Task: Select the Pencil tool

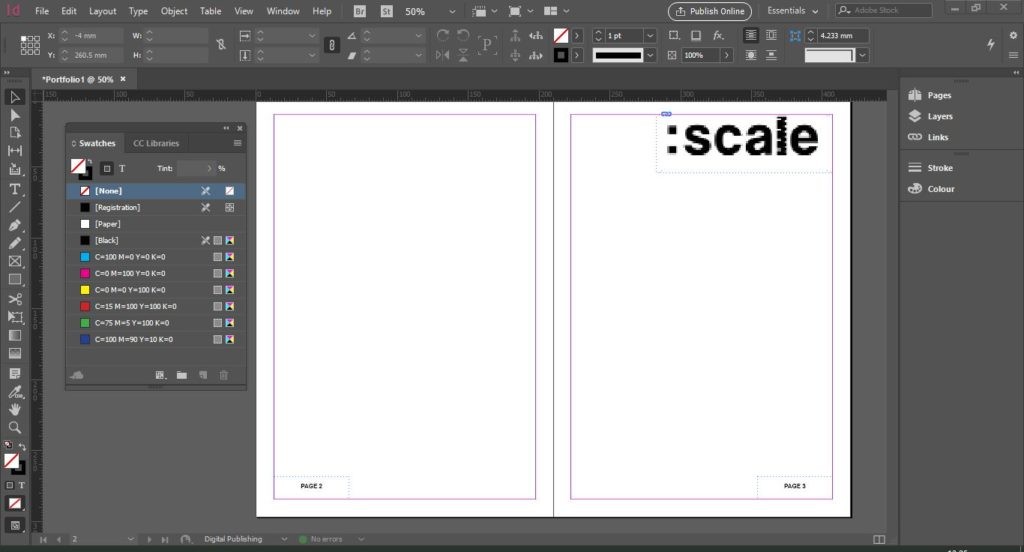Action: 15,243
